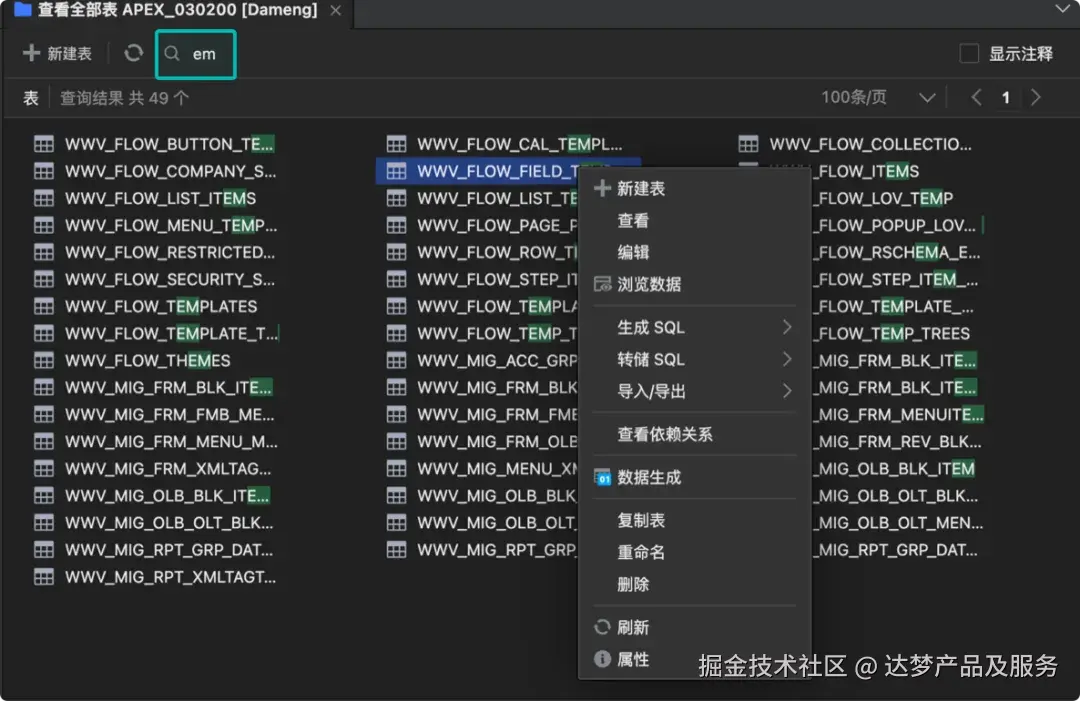This screenshot has height=701, width=1080.
Task: Click the 新建表 toolbar button
Action: (x=58, y=54)
